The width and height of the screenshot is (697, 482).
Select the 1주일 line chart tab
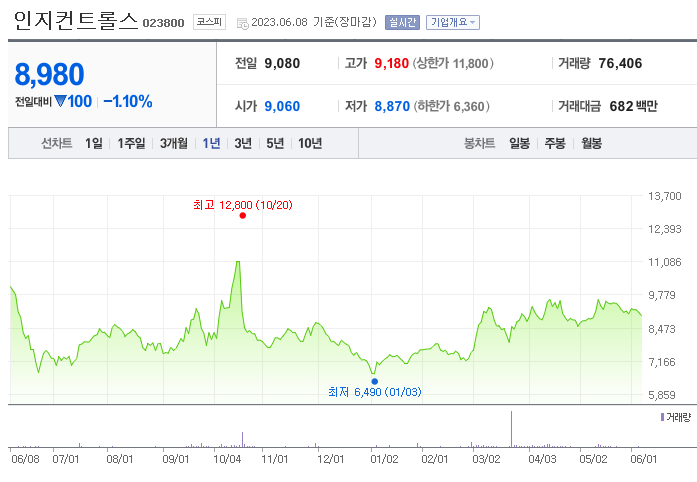pyautogui.click(x=131, y=143)
